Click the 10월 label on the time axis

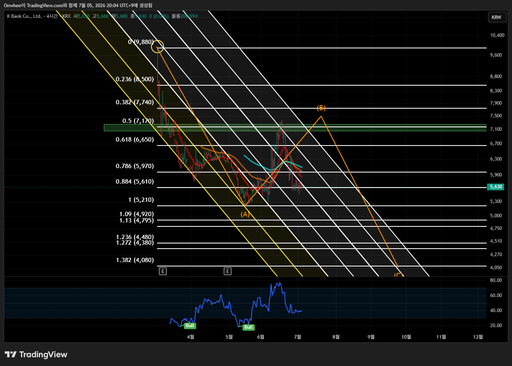(406, 337)
